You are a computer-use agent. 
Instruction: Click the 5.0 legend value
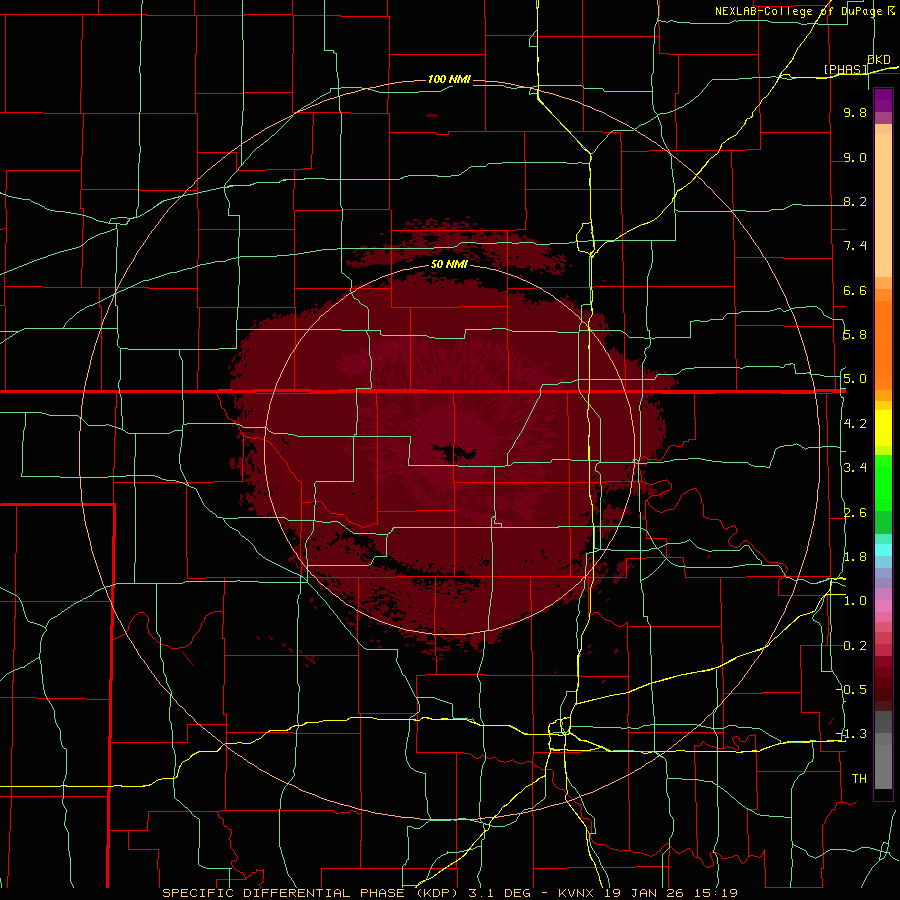[855, 379]
